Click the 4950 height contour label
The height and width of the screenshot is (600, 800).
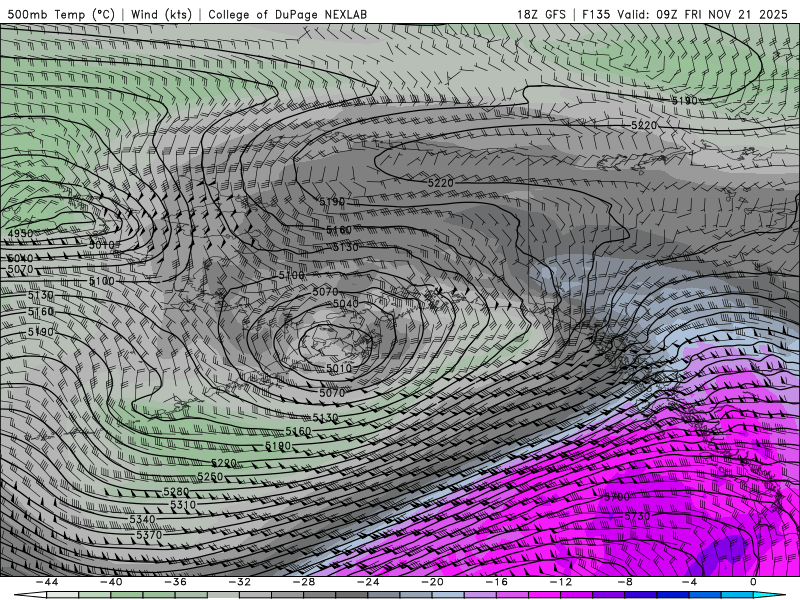(x=20, y=234)
